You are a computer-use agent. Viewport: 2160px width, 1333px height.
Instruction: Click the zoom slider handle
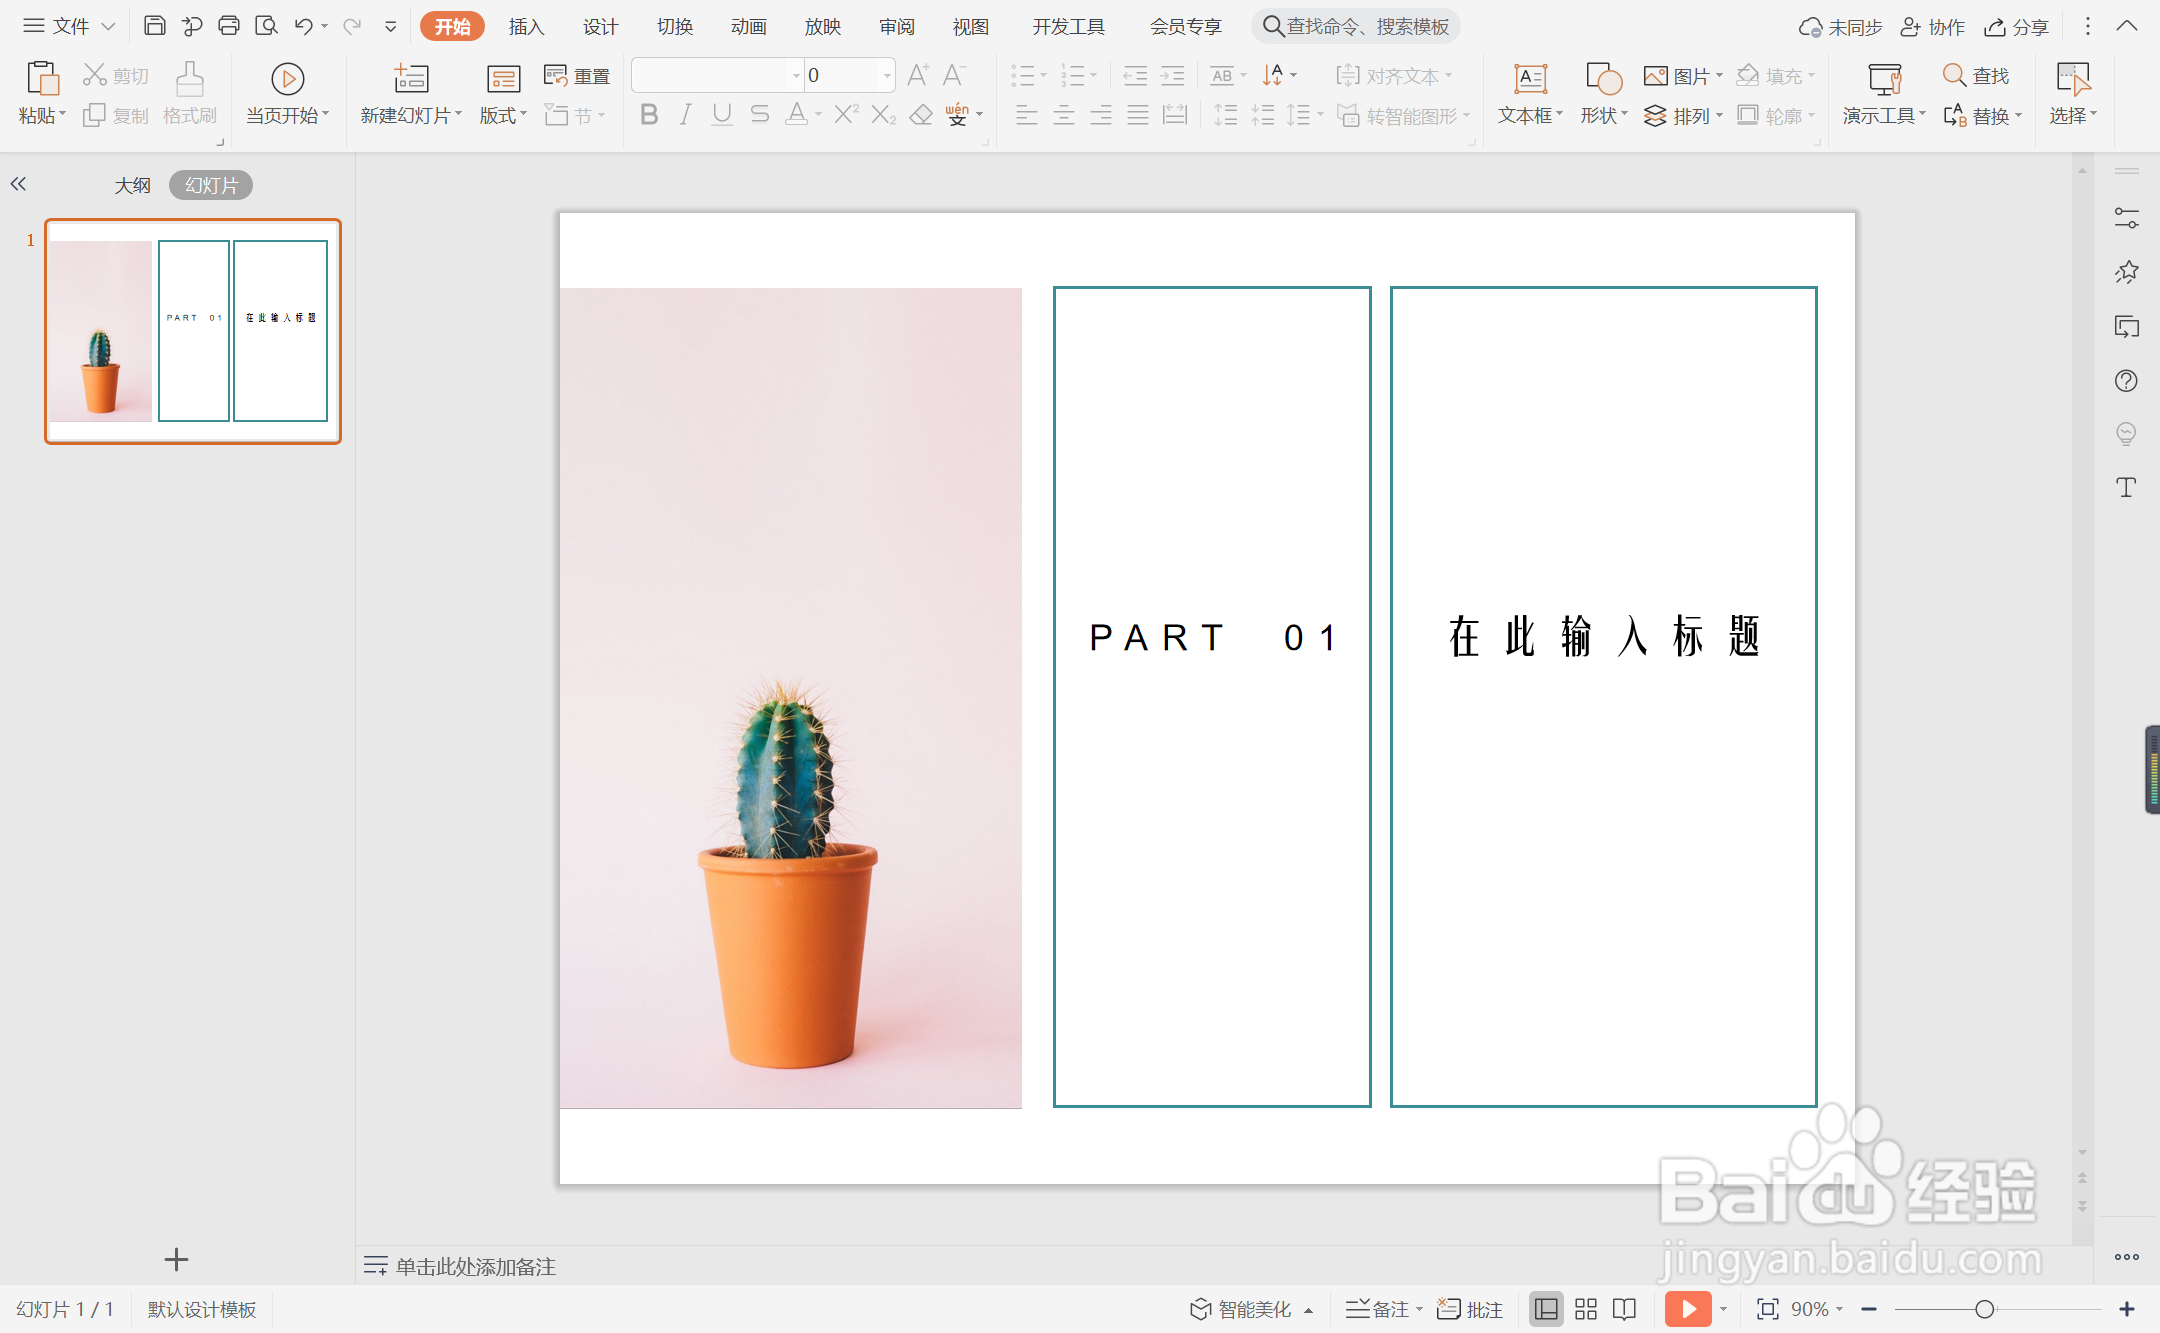[x=1985, y=1309]
